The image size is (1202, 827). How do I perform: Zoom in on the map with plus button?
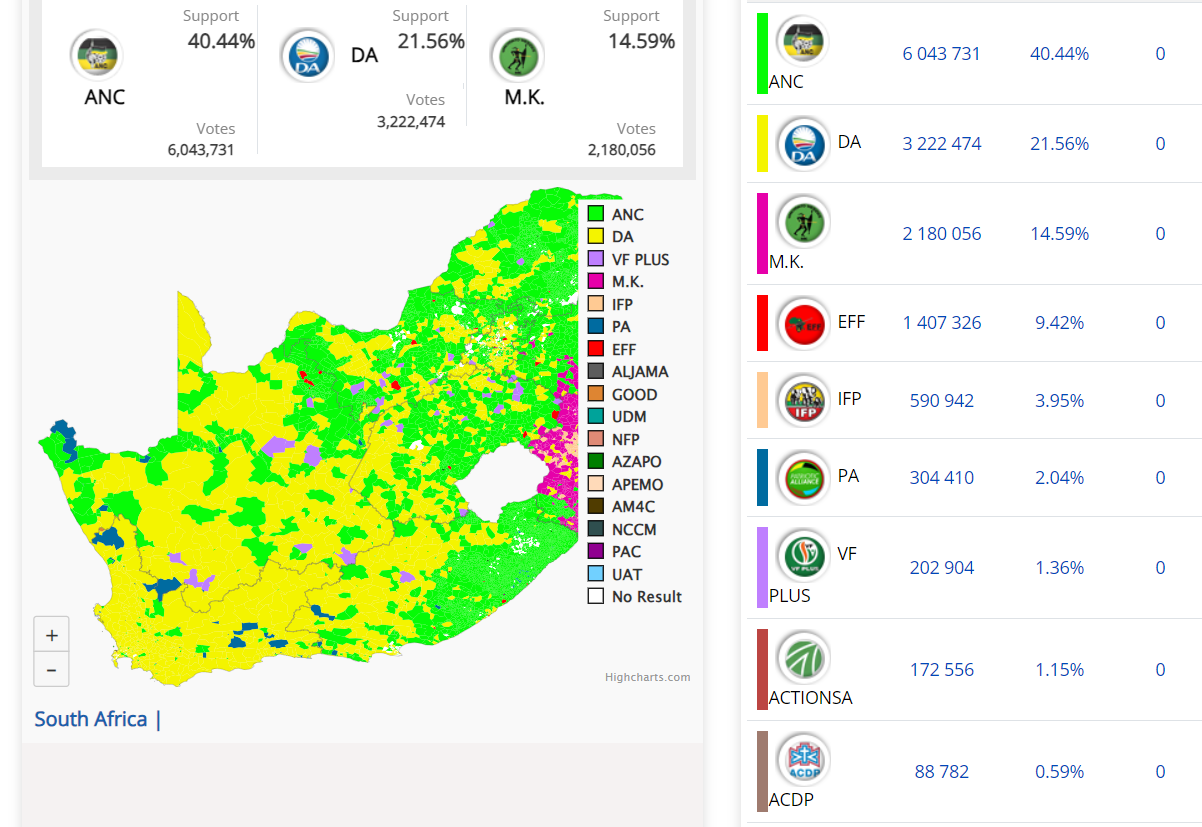coord(51,634)
